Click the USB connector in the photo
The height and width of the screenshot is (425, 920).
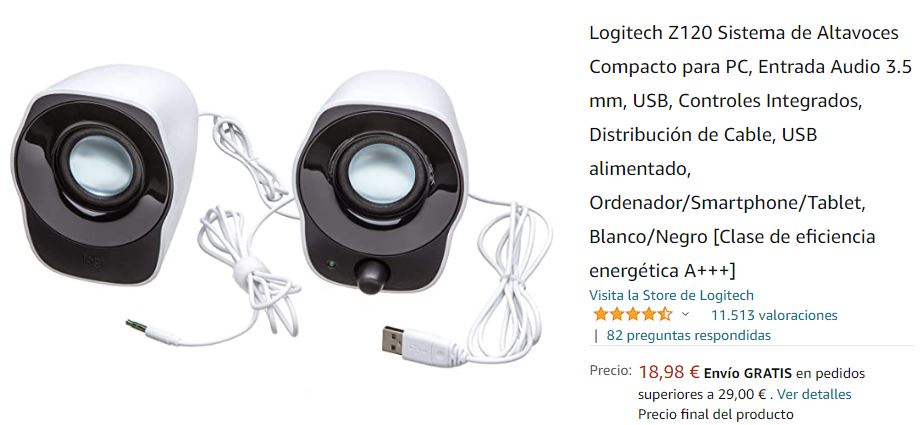point(395,340)
